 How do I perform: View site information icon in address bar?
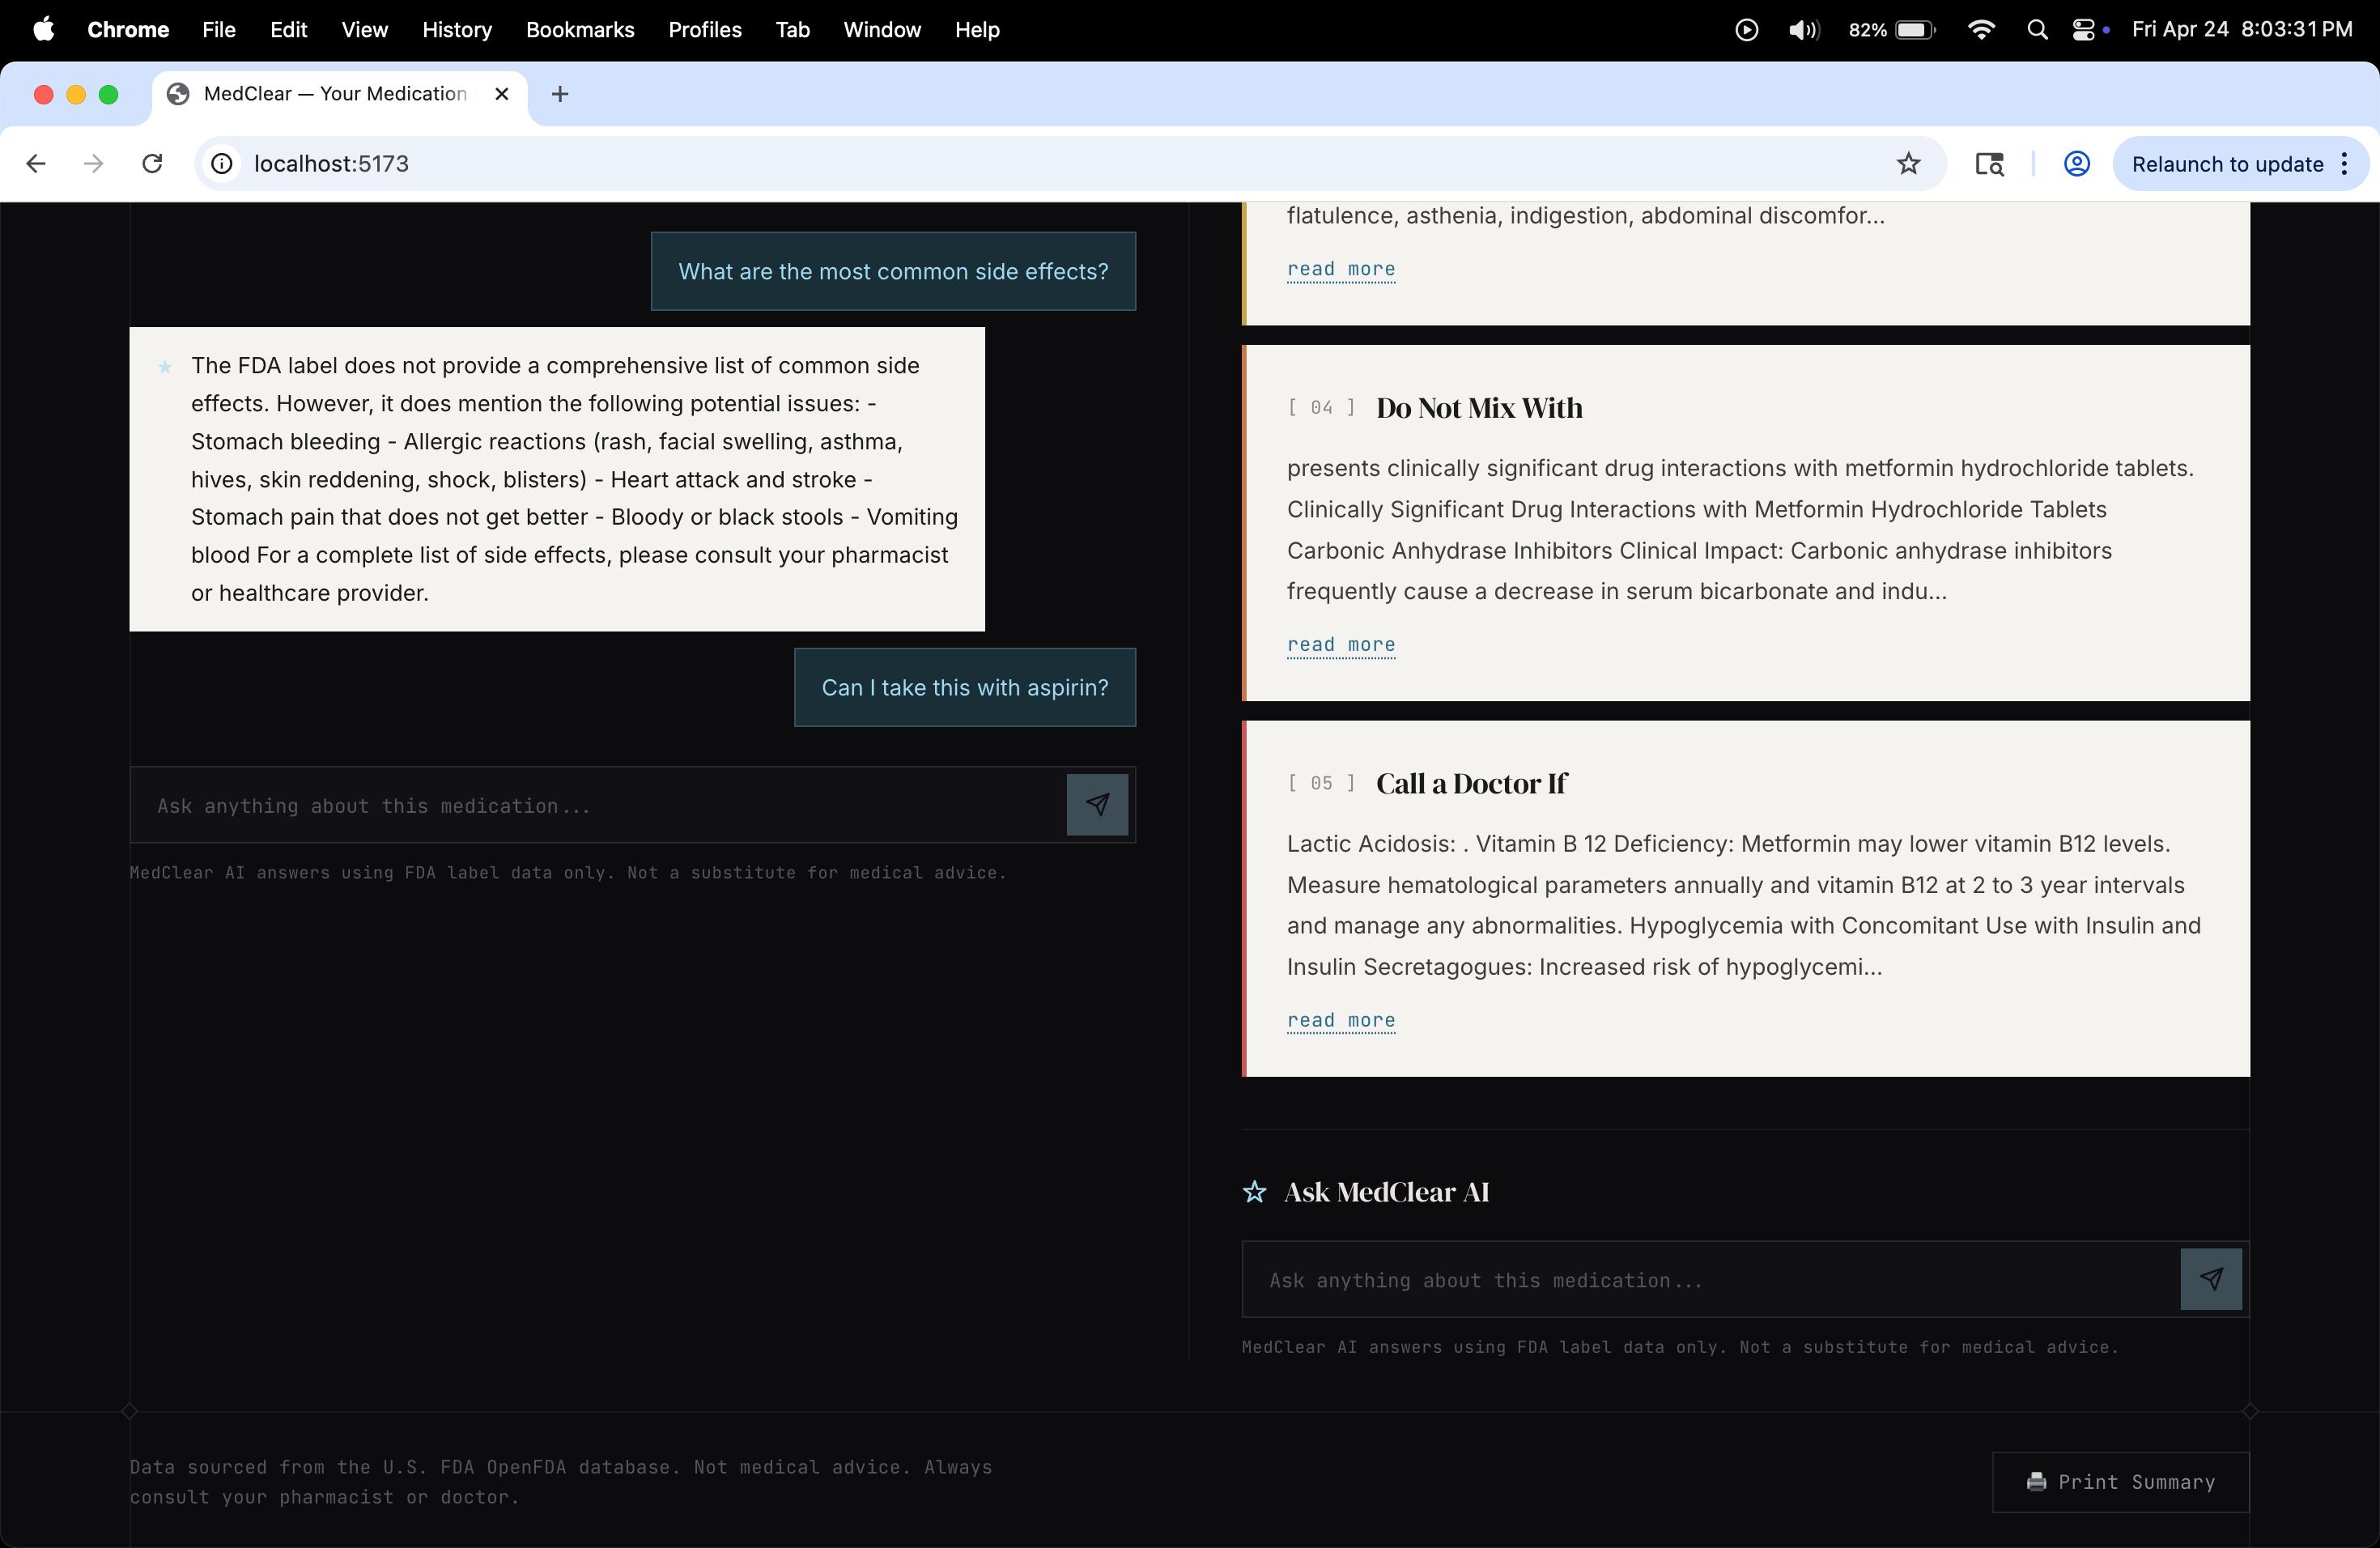click(222, 164)
